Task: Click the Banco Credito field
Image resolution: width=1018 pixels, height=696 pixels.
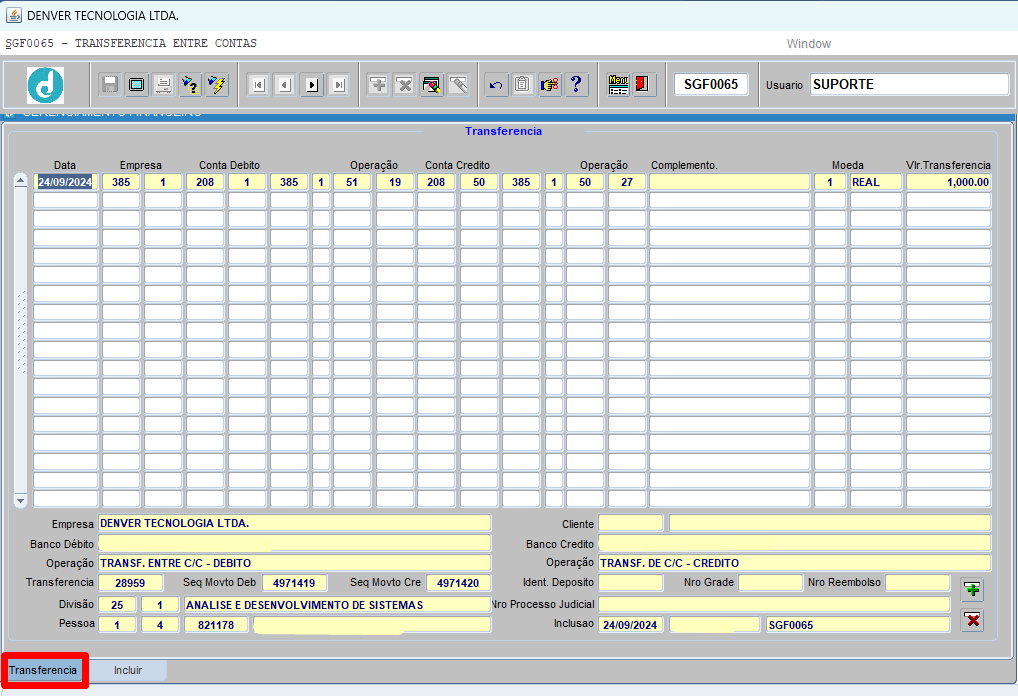Action: coord(795,543)
